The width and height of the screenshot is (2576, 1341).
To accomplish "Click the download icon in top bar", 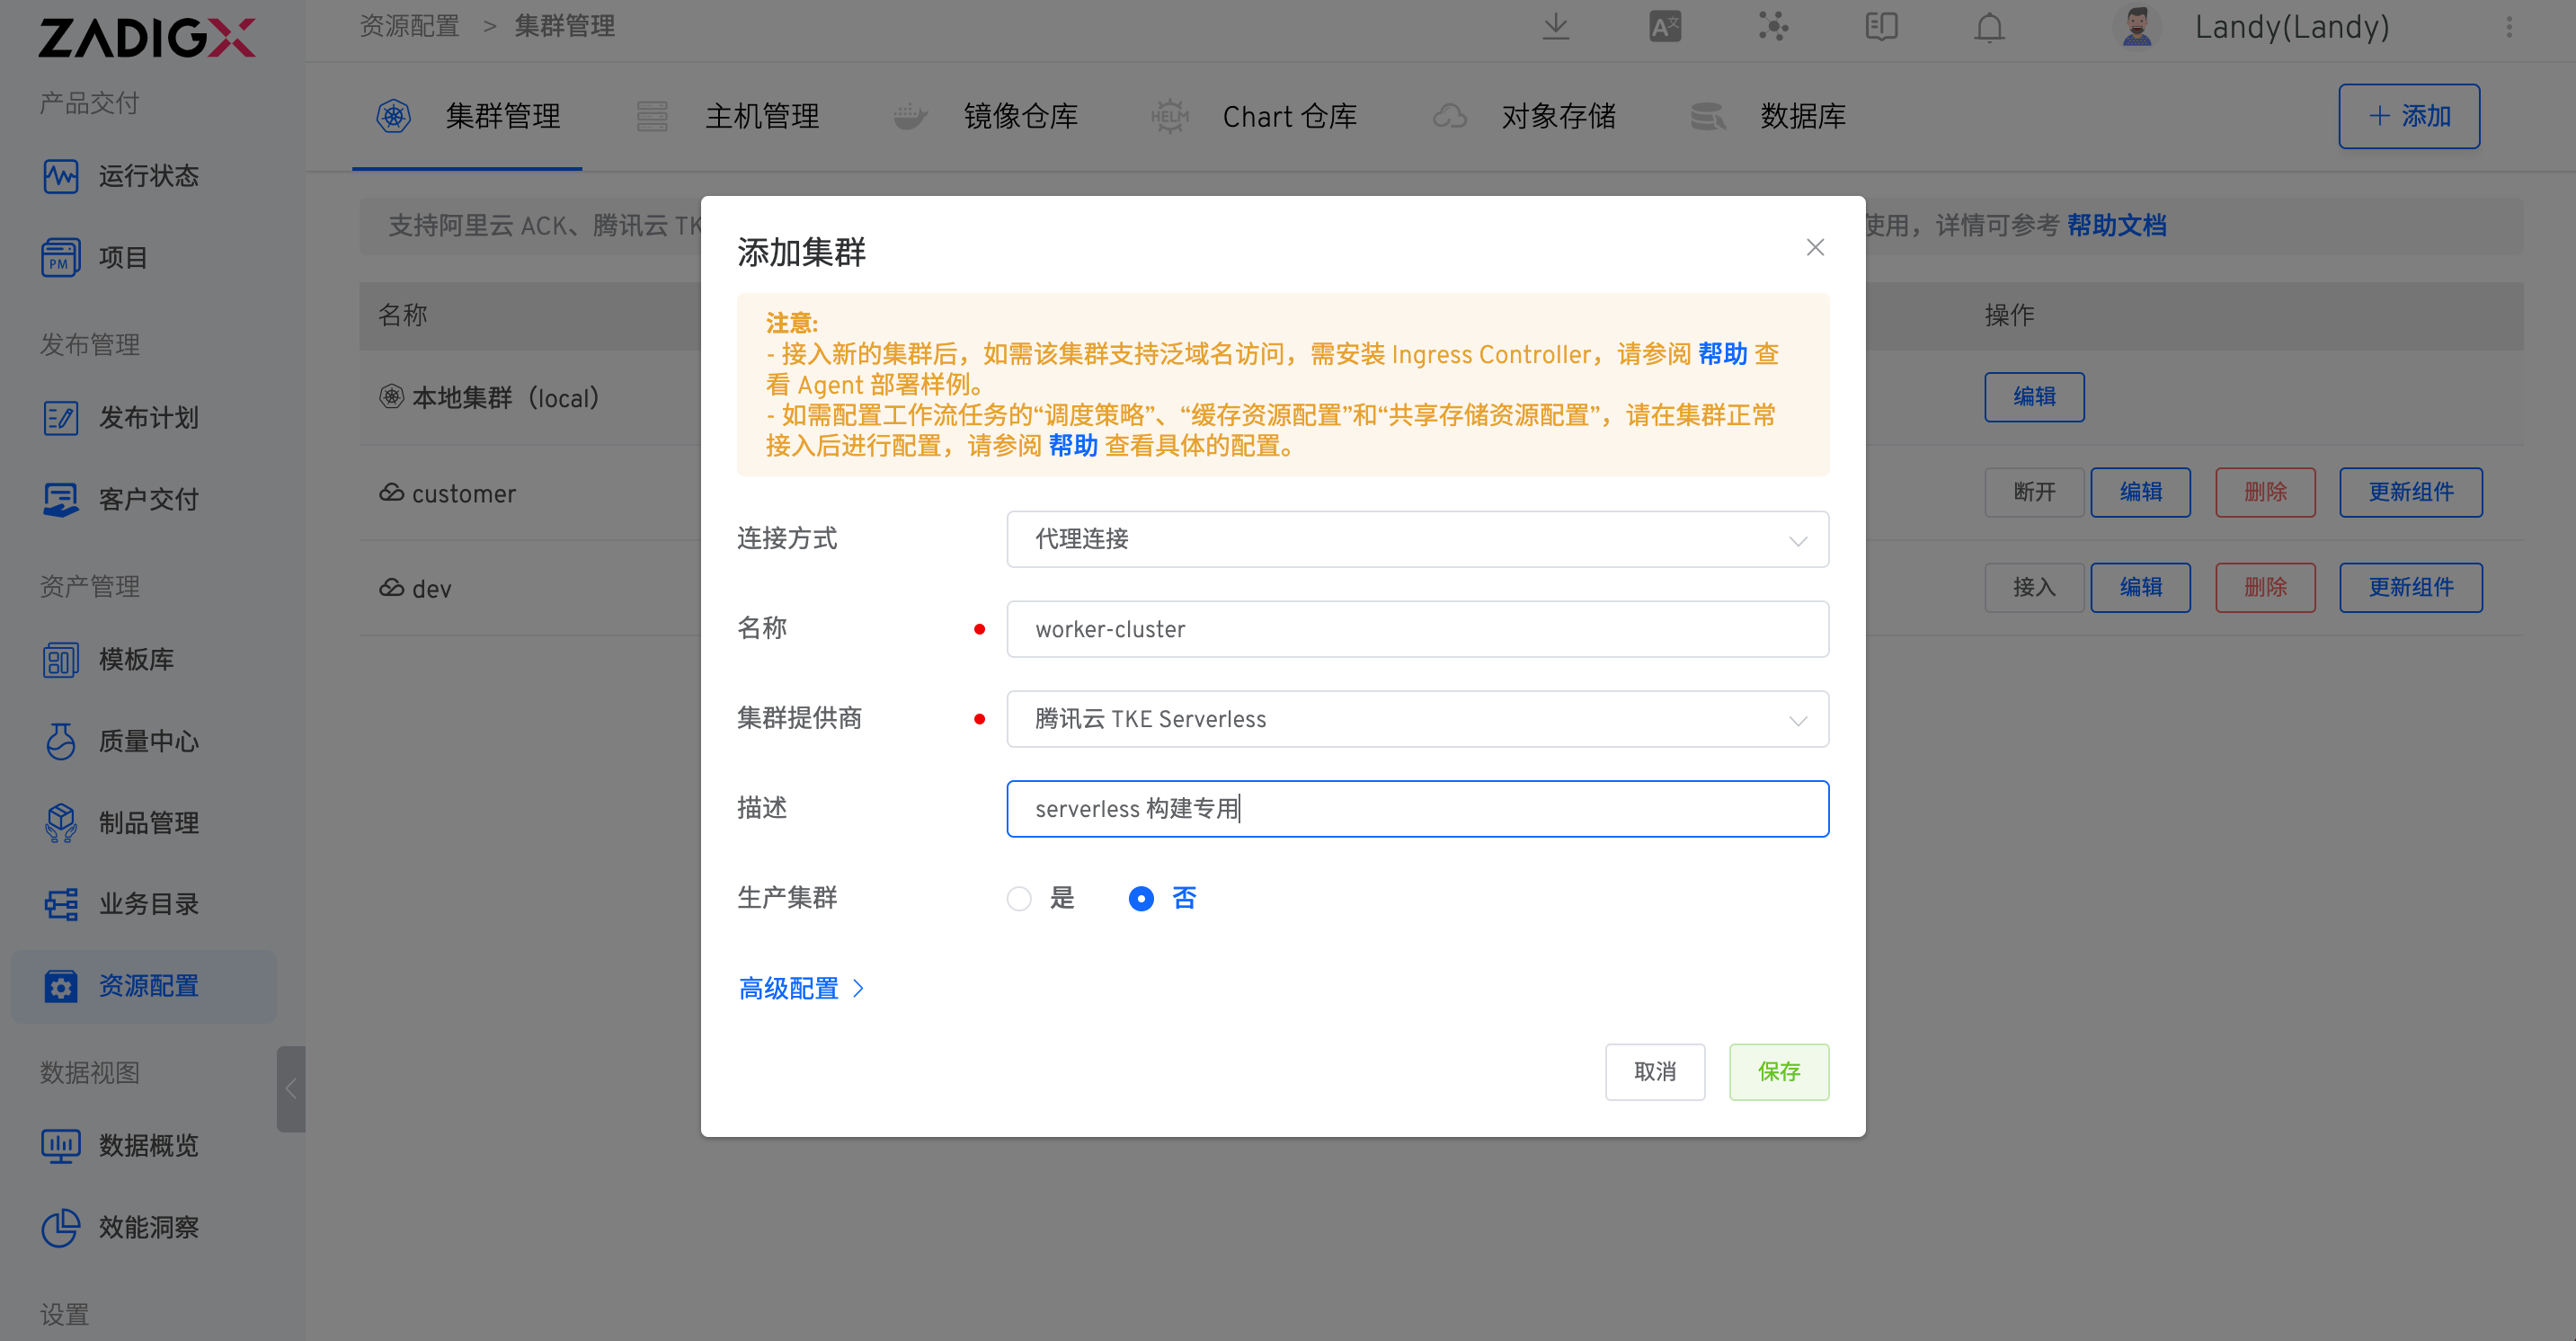I will click(x=1556, y=27).
